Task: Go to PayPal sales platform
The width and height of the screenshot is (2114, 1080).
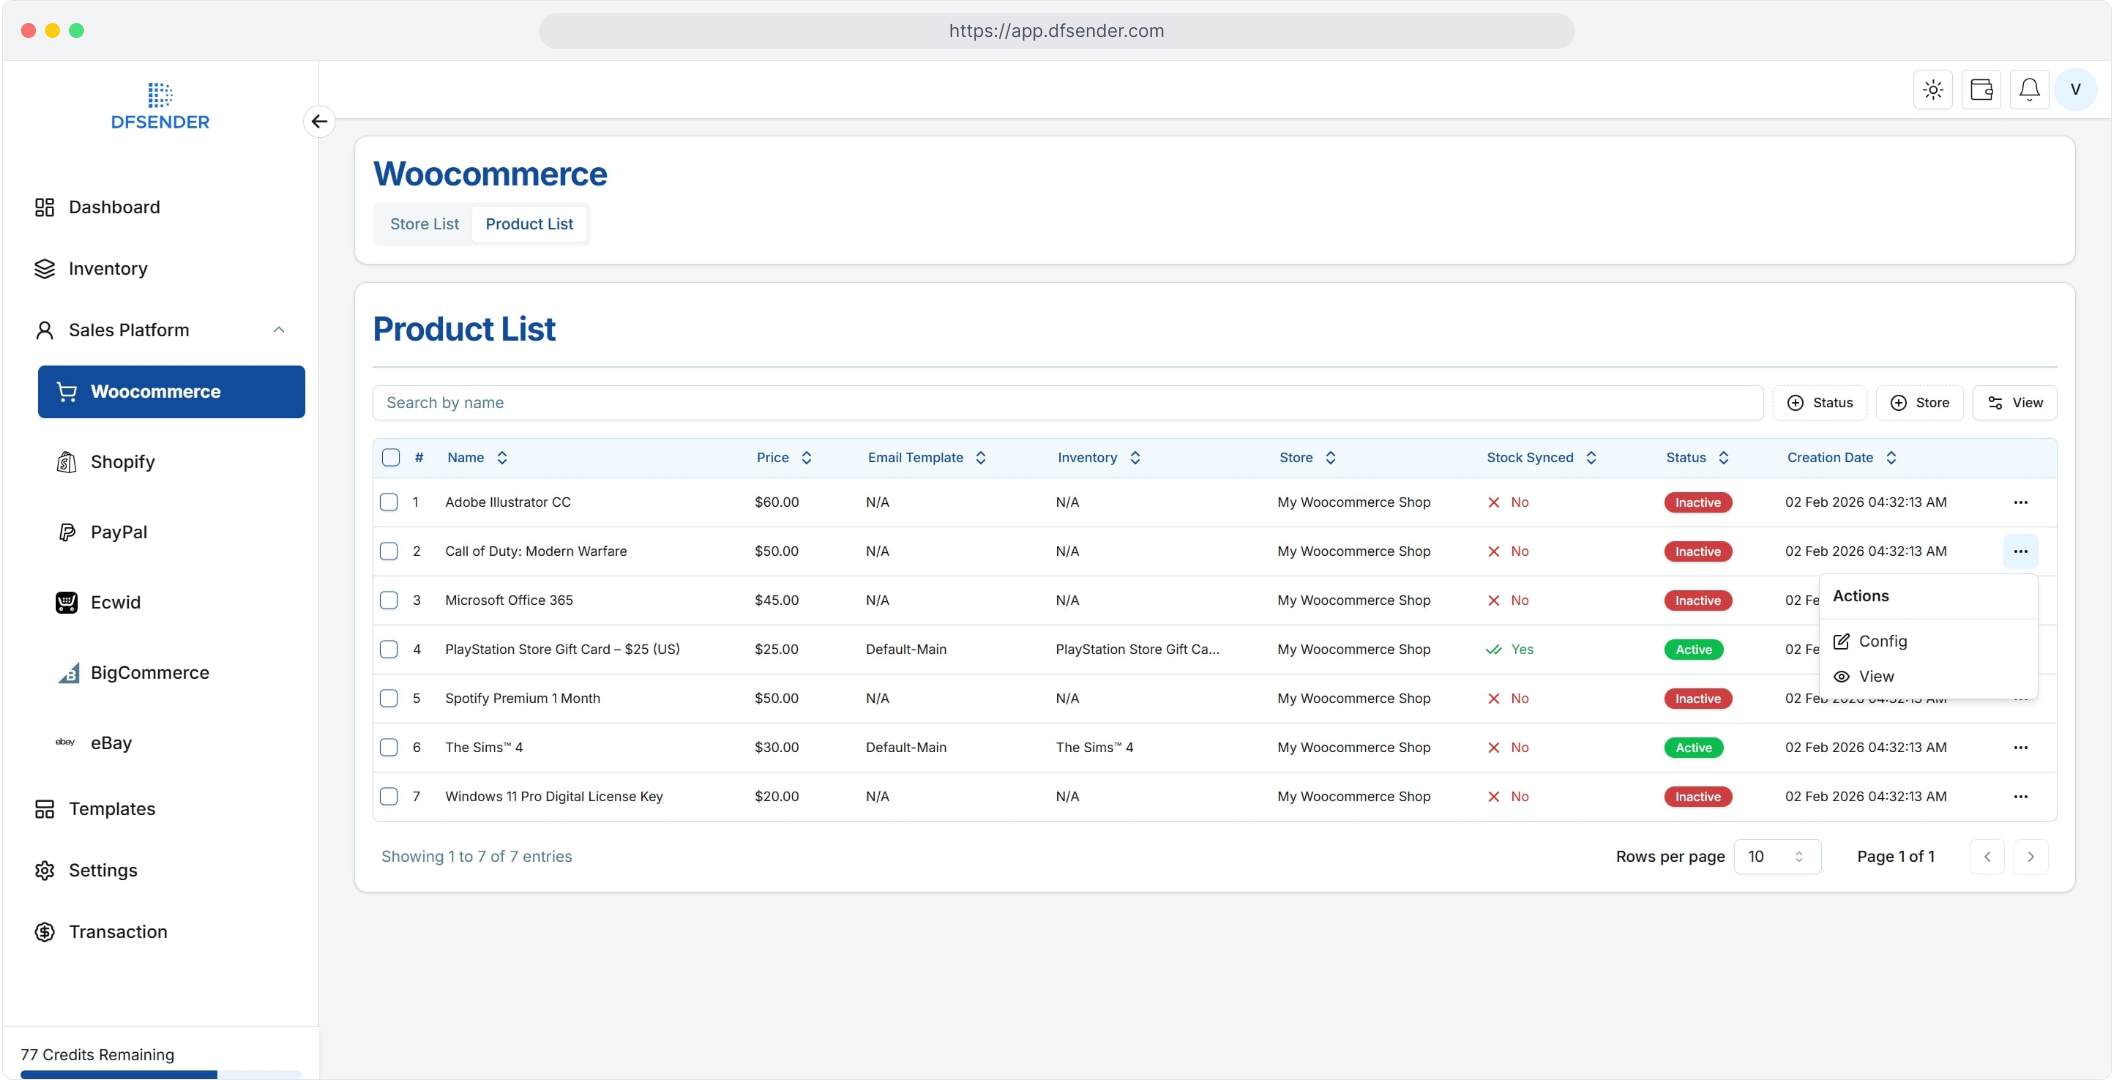Action: click(118, 532)
